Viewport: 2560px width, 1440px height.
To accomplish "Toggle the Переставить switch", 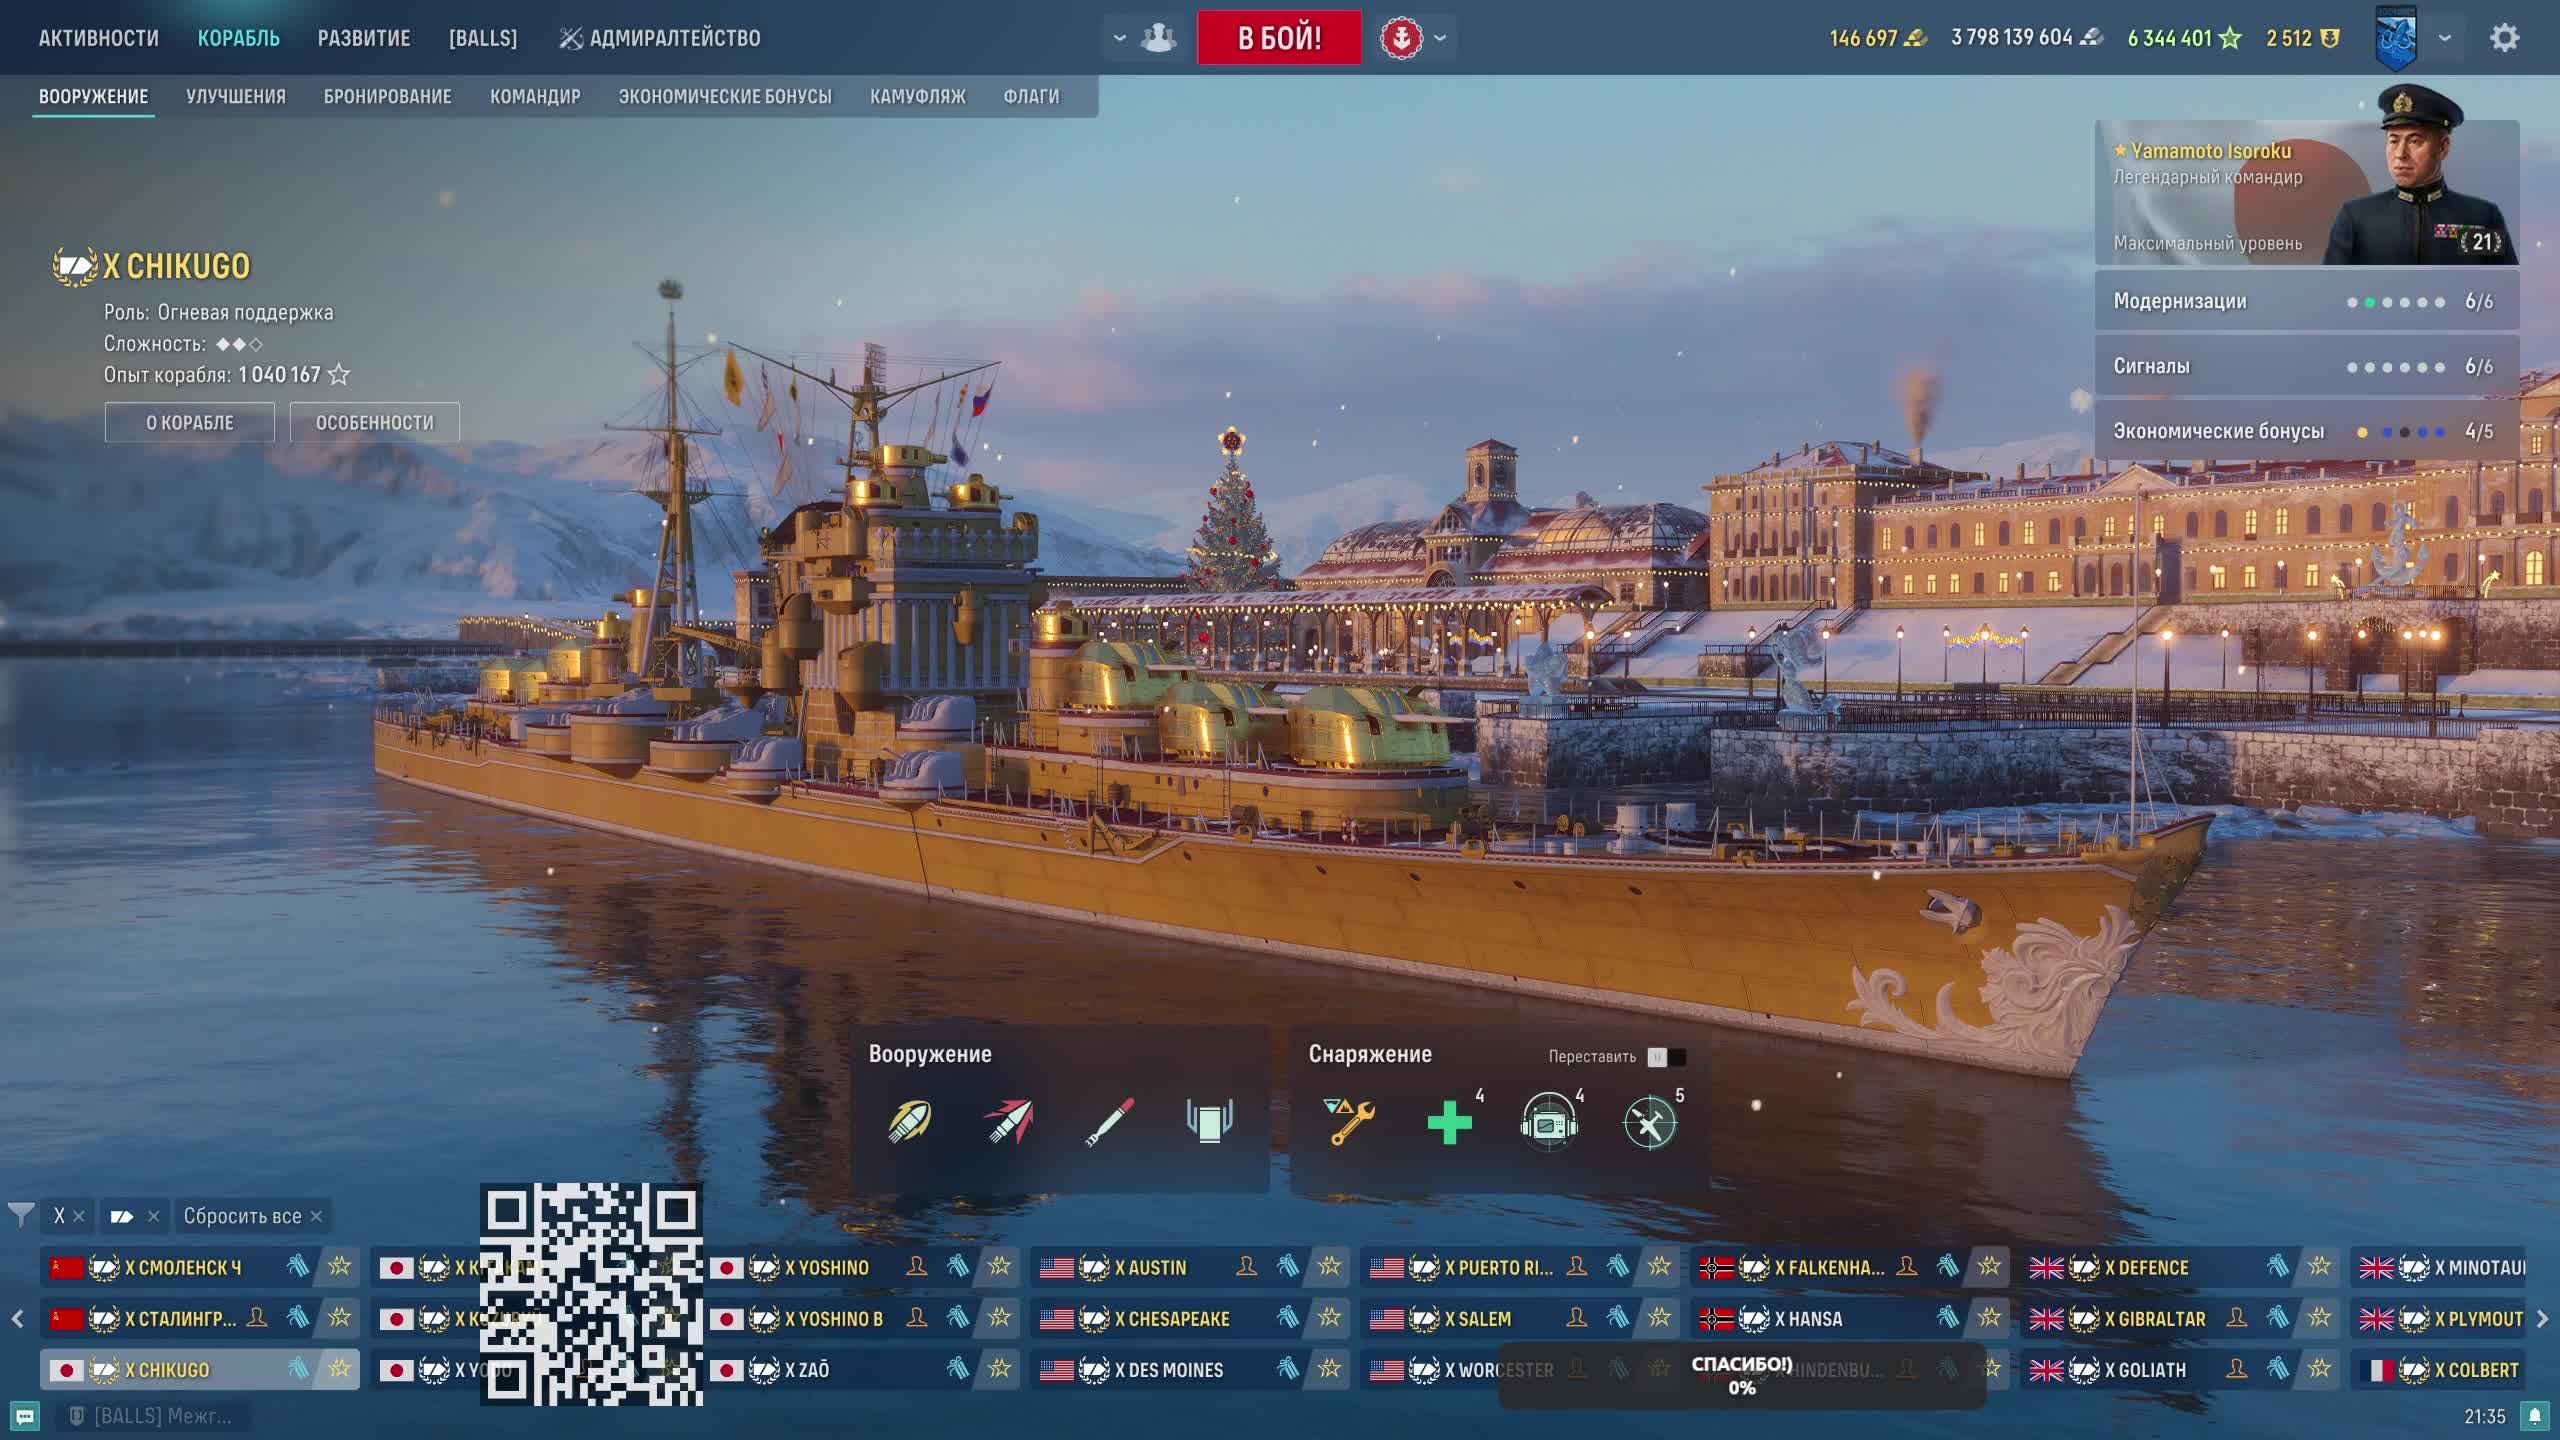I will click(1666, 1057).
